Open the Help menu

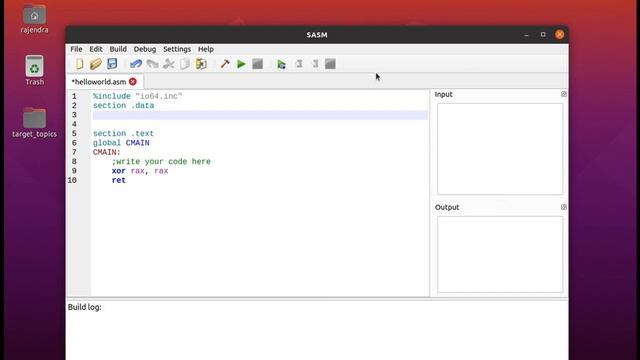click(206, 49)
